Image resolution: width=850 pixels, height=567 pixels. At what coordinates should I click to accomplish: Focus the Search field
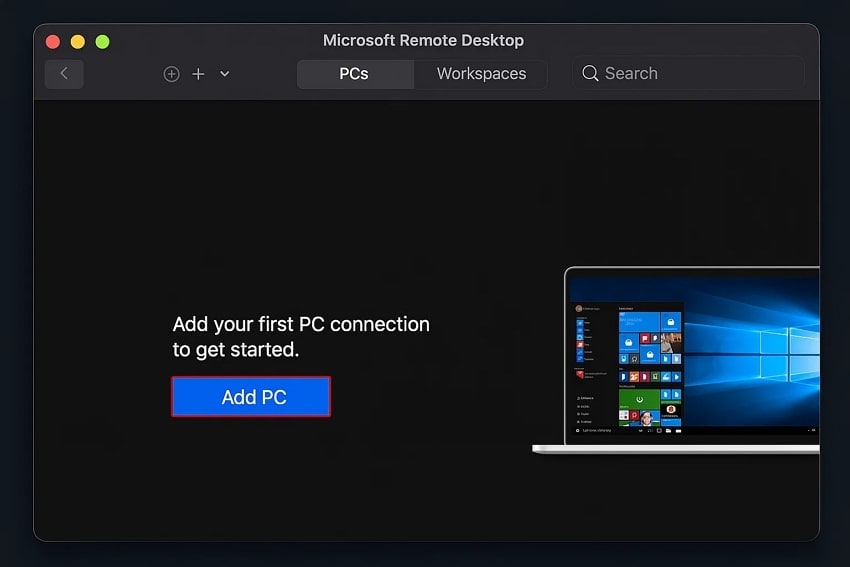(688, 73)
